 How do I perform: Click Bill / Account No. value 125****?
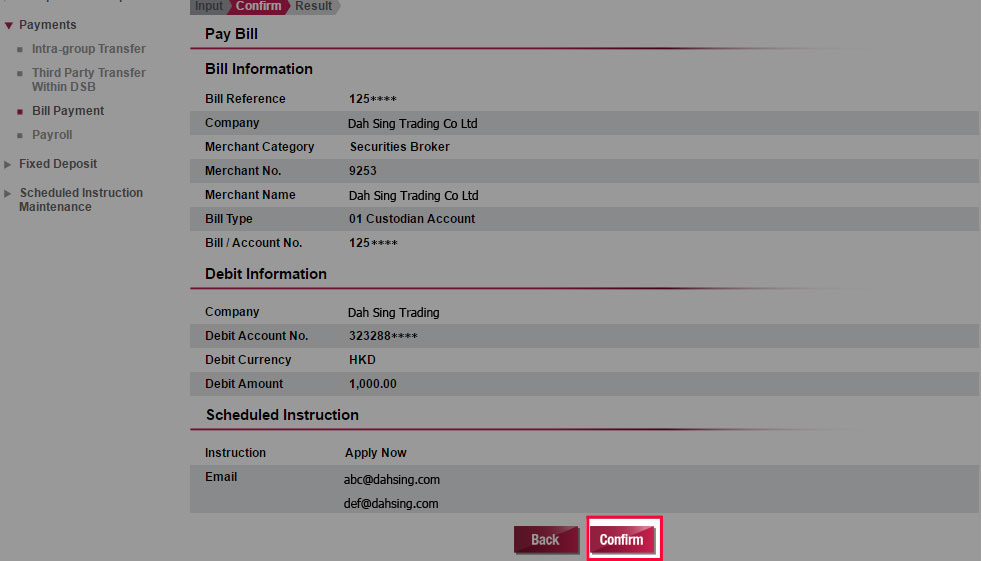pos(373,243)
